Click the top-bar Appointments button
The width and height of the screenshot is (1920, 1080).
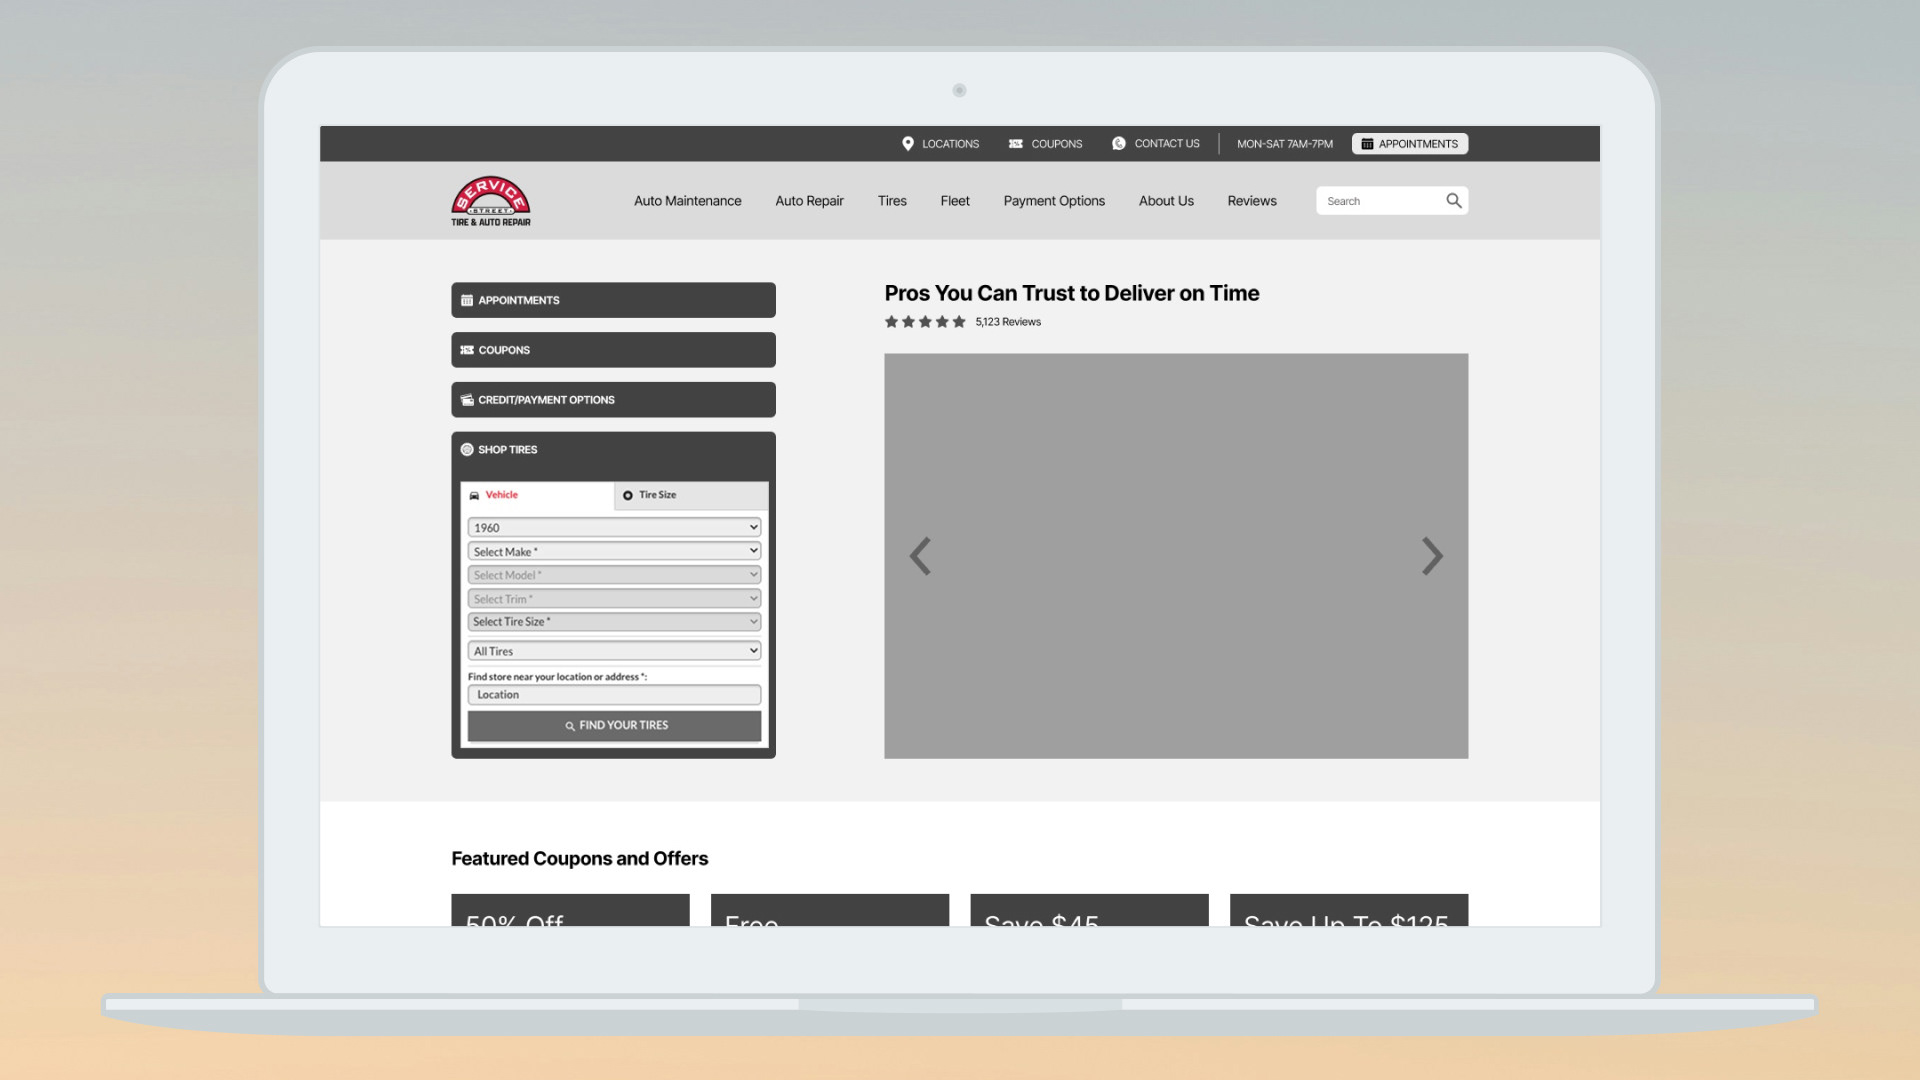pos(1409,144)
